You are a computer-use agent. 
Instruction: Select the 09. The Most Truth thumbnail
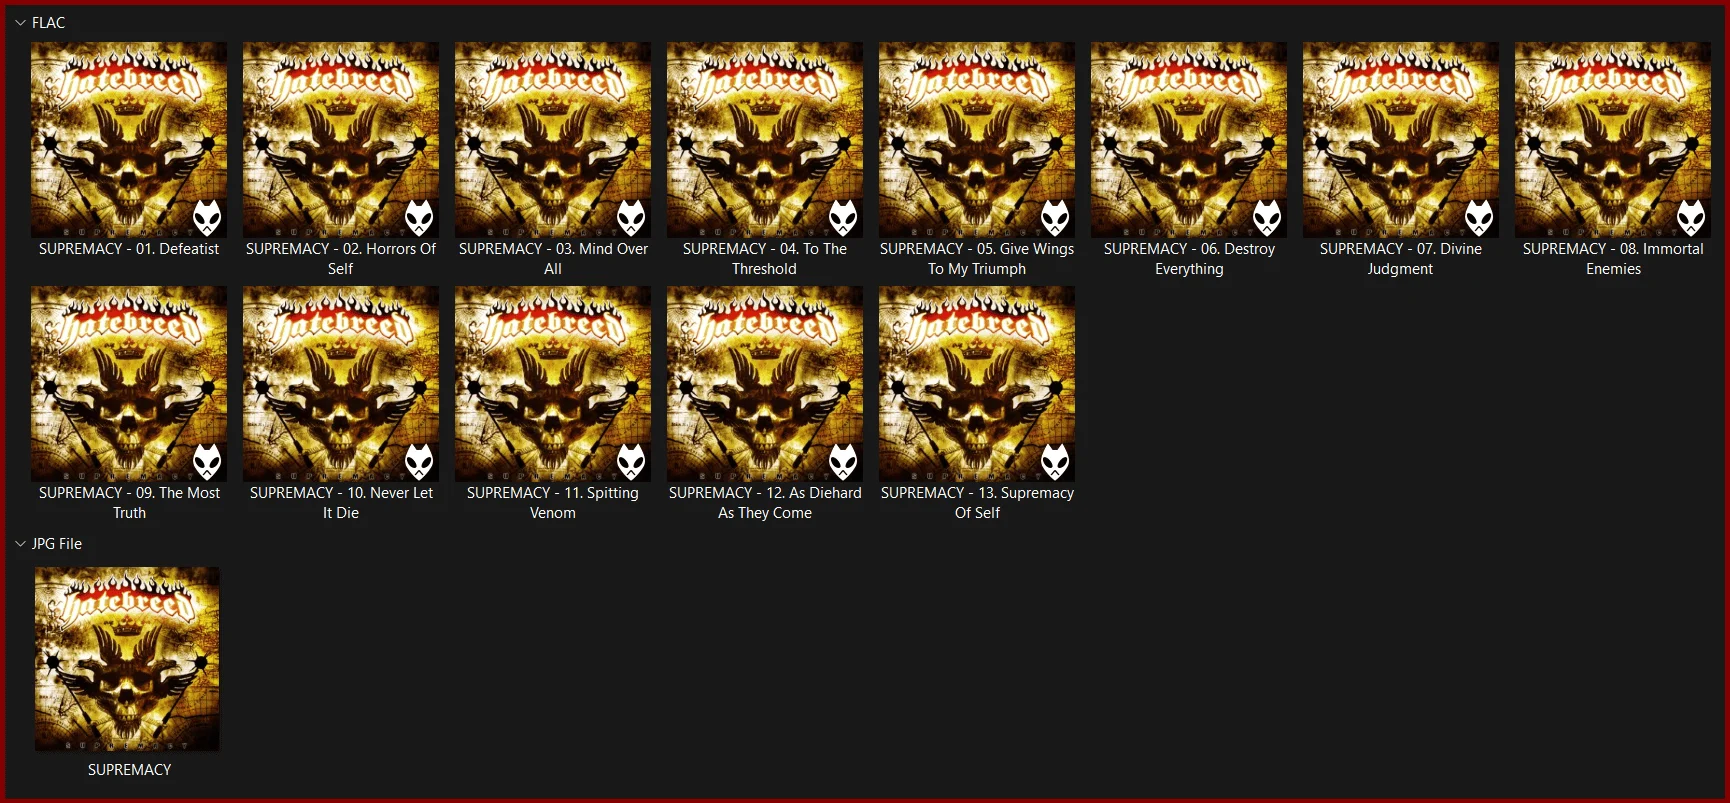click(x=129, y=383)
